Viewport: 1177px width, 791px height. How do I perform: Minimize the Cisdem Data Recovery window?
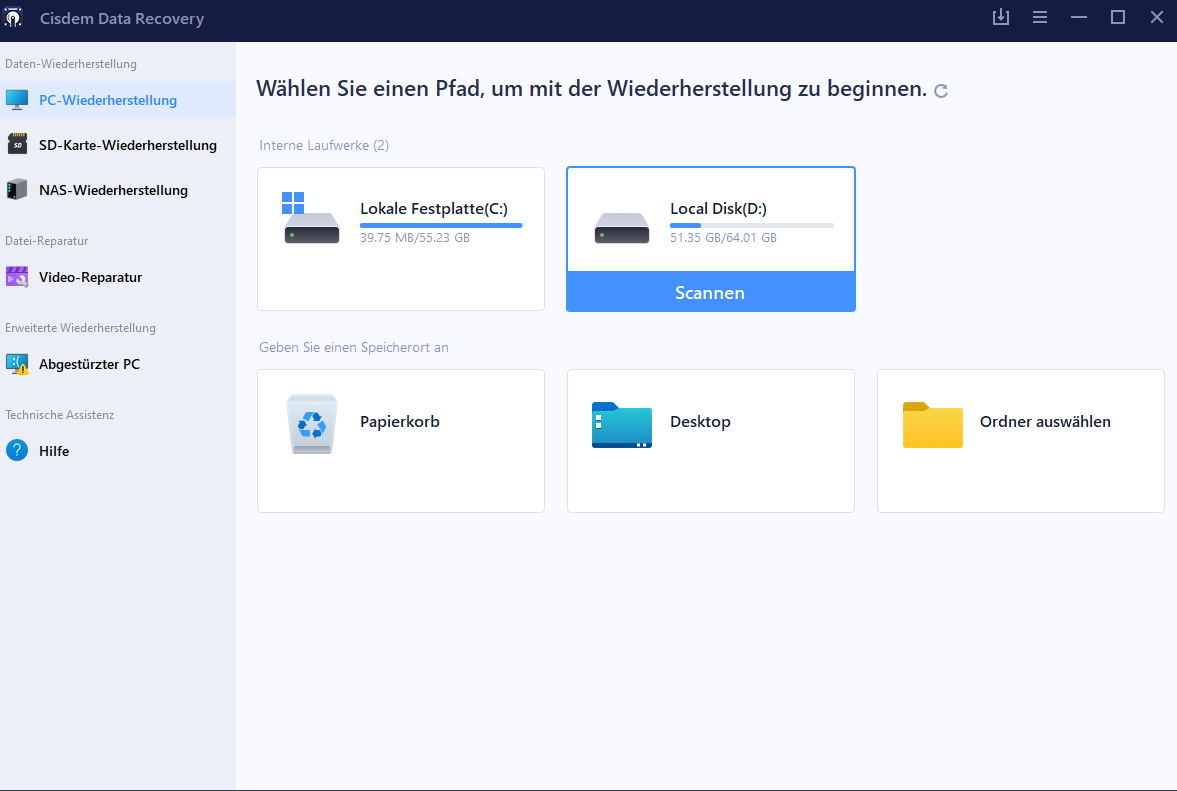click(1079, 17)
